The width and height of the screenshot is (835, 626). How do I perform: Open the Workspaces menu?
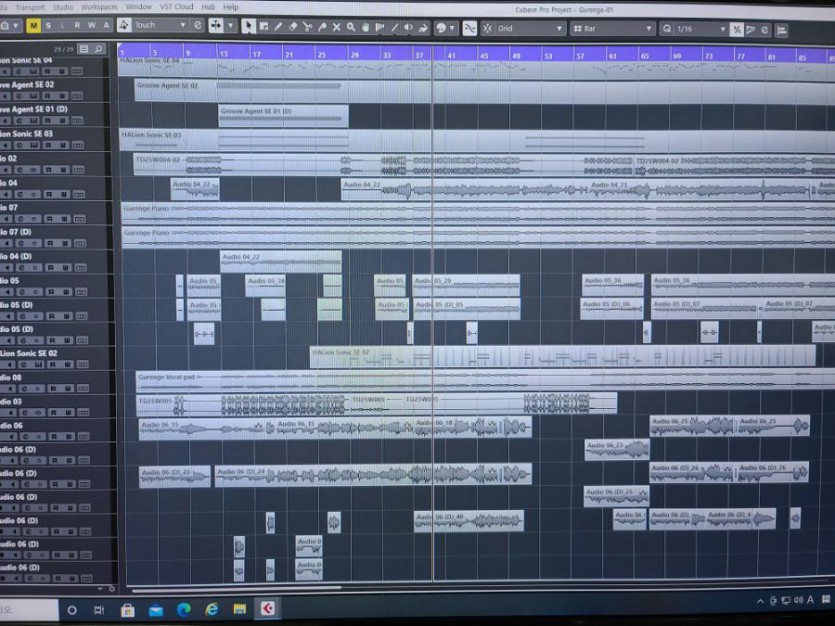pyautogui.click(x=99, y=6)
